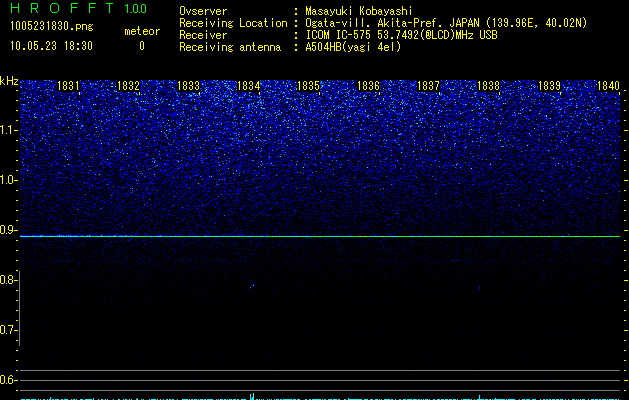Click the 1833 time marker

[188, 85]
